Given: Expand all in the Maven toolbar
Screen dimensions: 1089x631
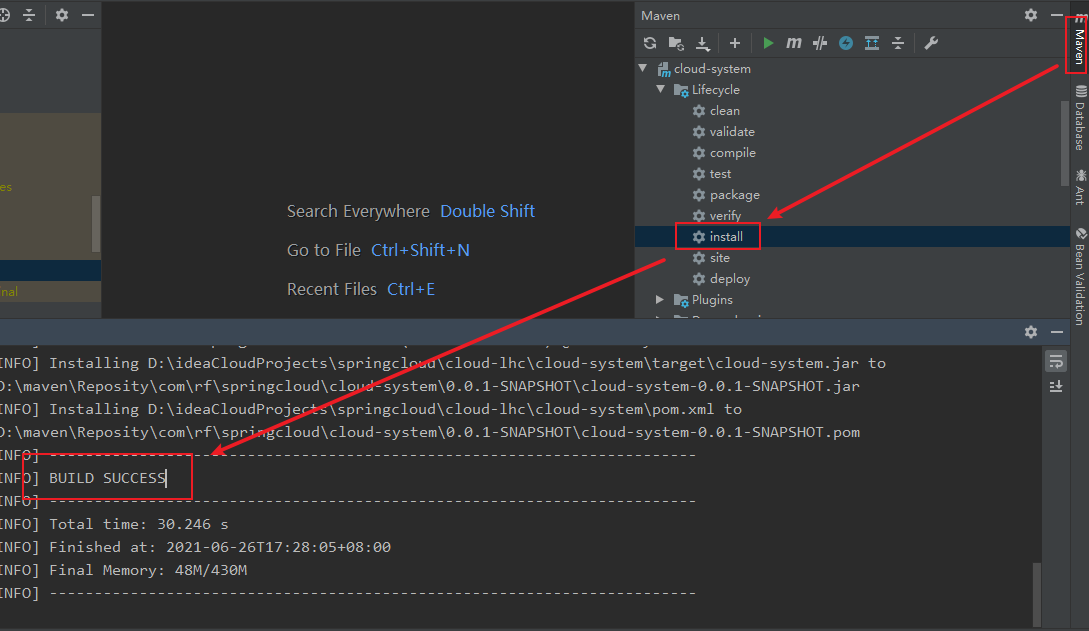Looking at the screenshot, I should (872, 43).
